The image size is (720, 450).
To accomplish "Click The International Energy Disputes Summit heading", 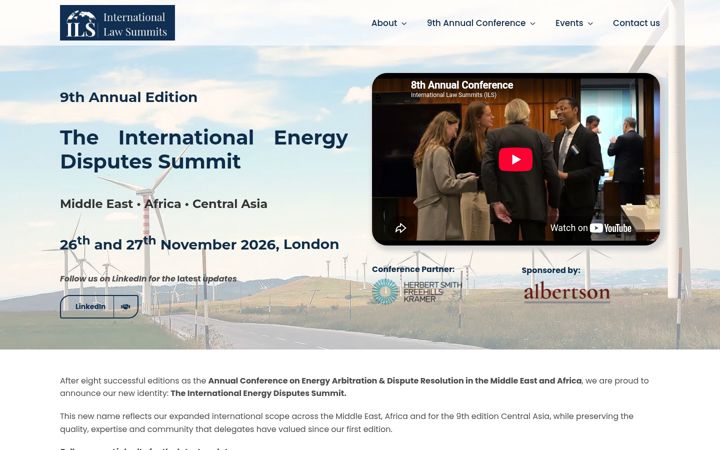I will (x=204, y=149).
